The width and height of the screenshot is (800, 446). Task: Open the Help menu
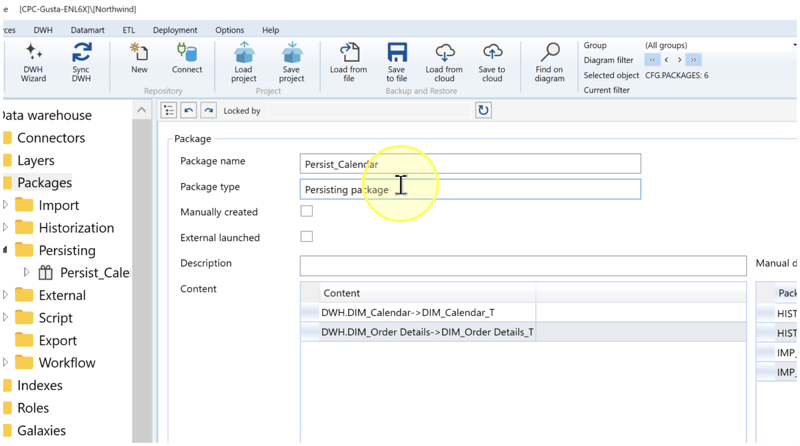[x=270, y=30]
